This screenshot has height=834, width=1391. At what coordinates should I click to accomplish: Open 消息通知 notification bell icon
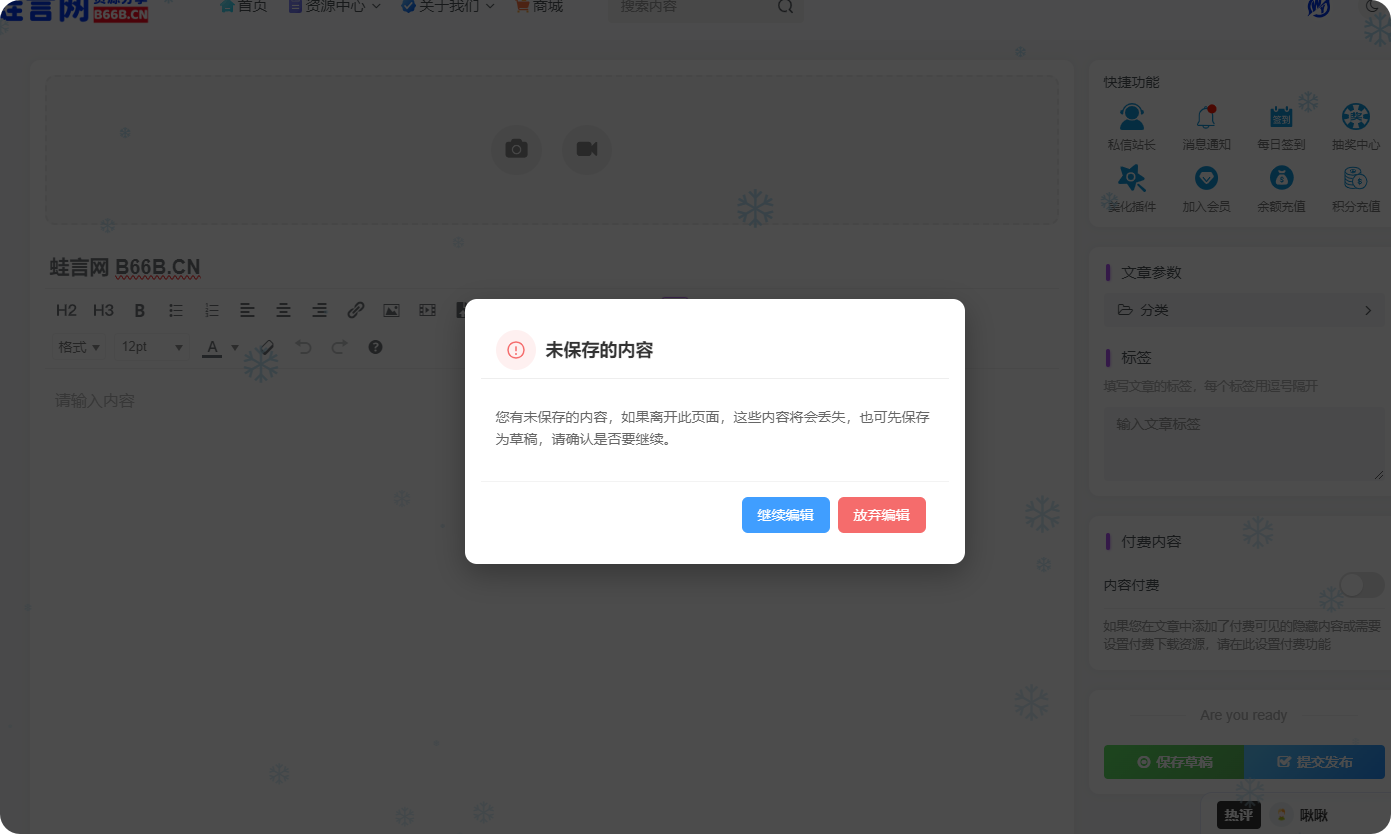pos(1205,116)
